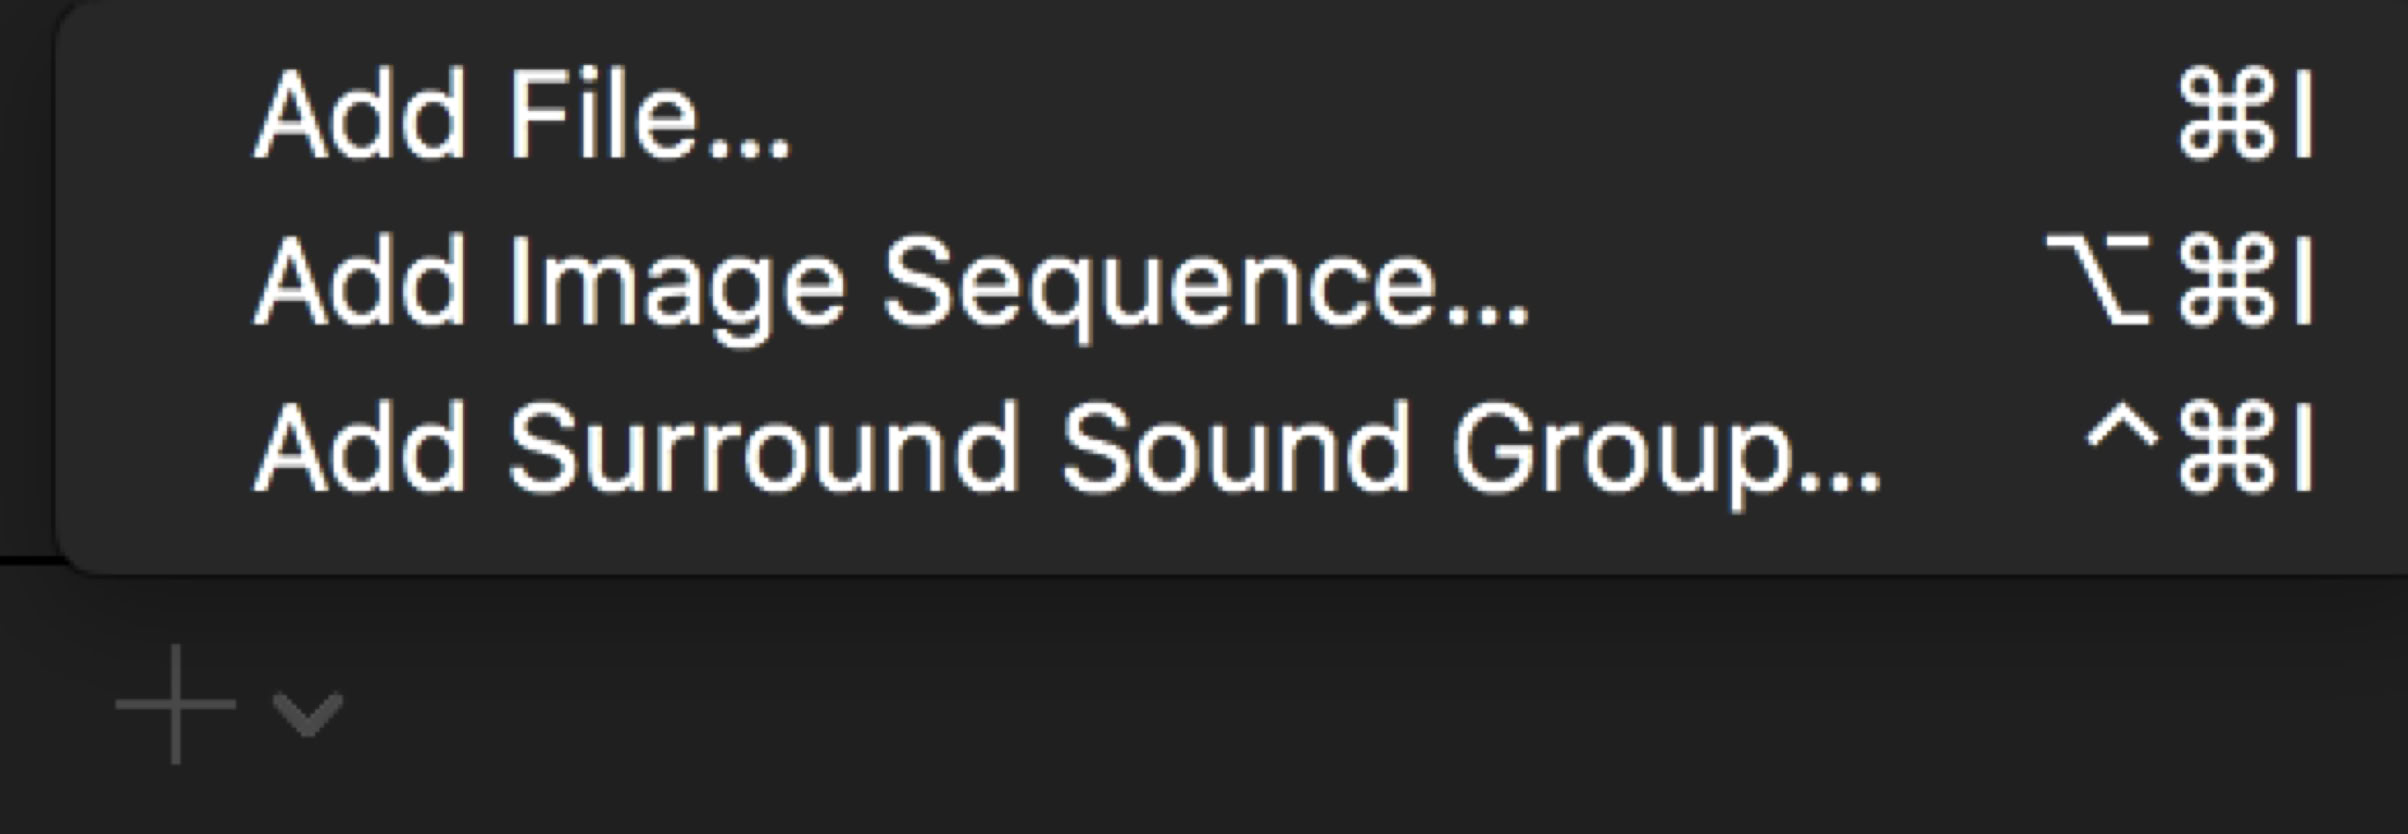This screenshot has width=2408, height=834.
Task: Click the ⌃⌘I shortcut on Surround Sound row
Action: pyautogui.click(x=2200, y=450)
